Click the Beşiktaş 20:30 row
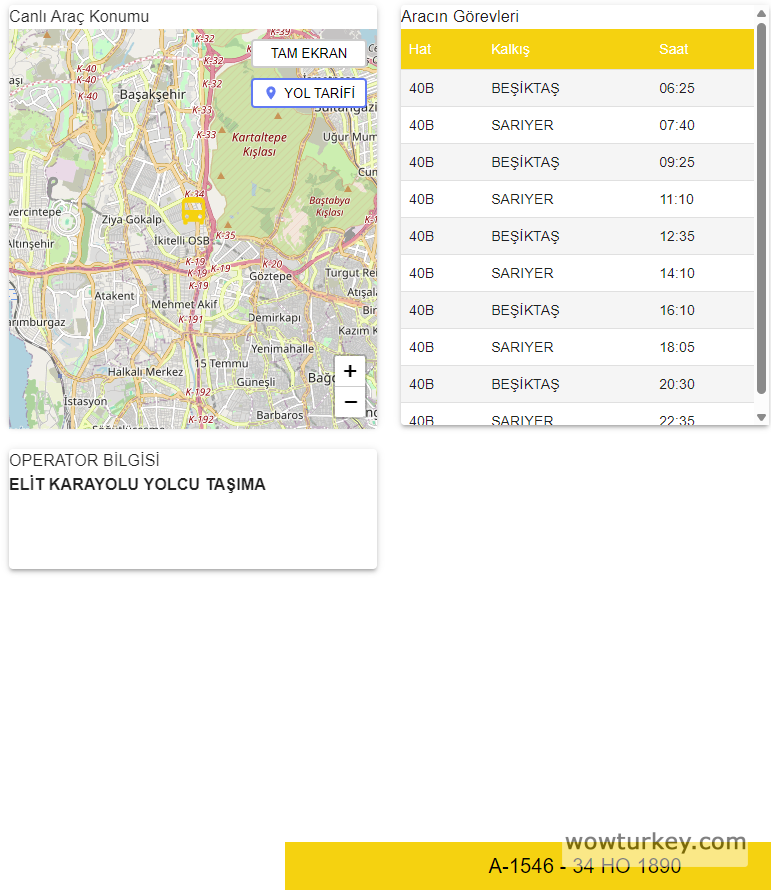This screenshot has height=890, width=771. [x=577, y=384]
